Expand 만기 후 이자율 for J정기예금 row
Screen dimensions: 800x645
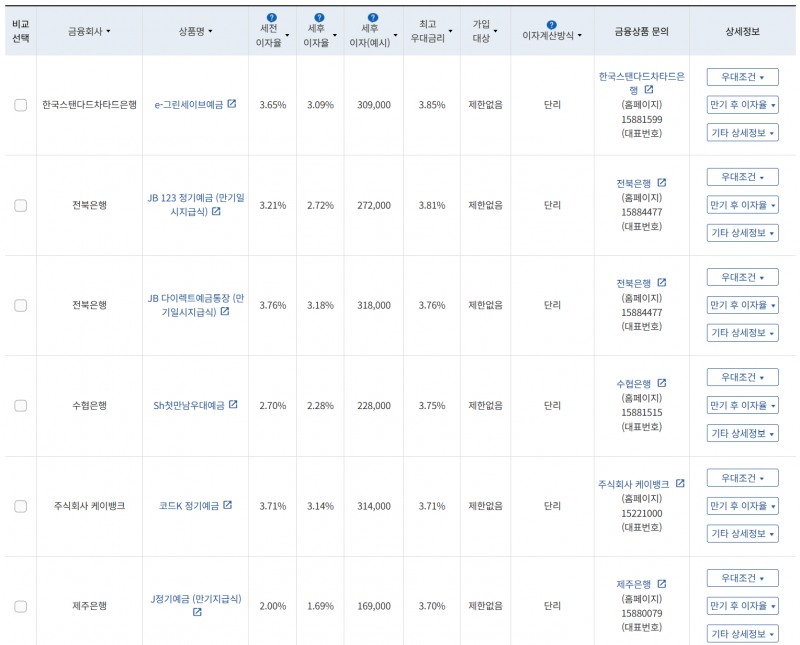point(742,606)
